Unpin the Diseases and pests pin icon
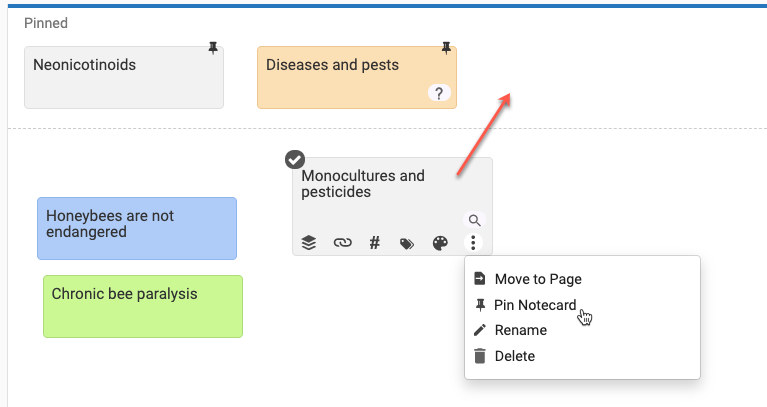Screen dimensions: 767x407 tap(445, 48)
